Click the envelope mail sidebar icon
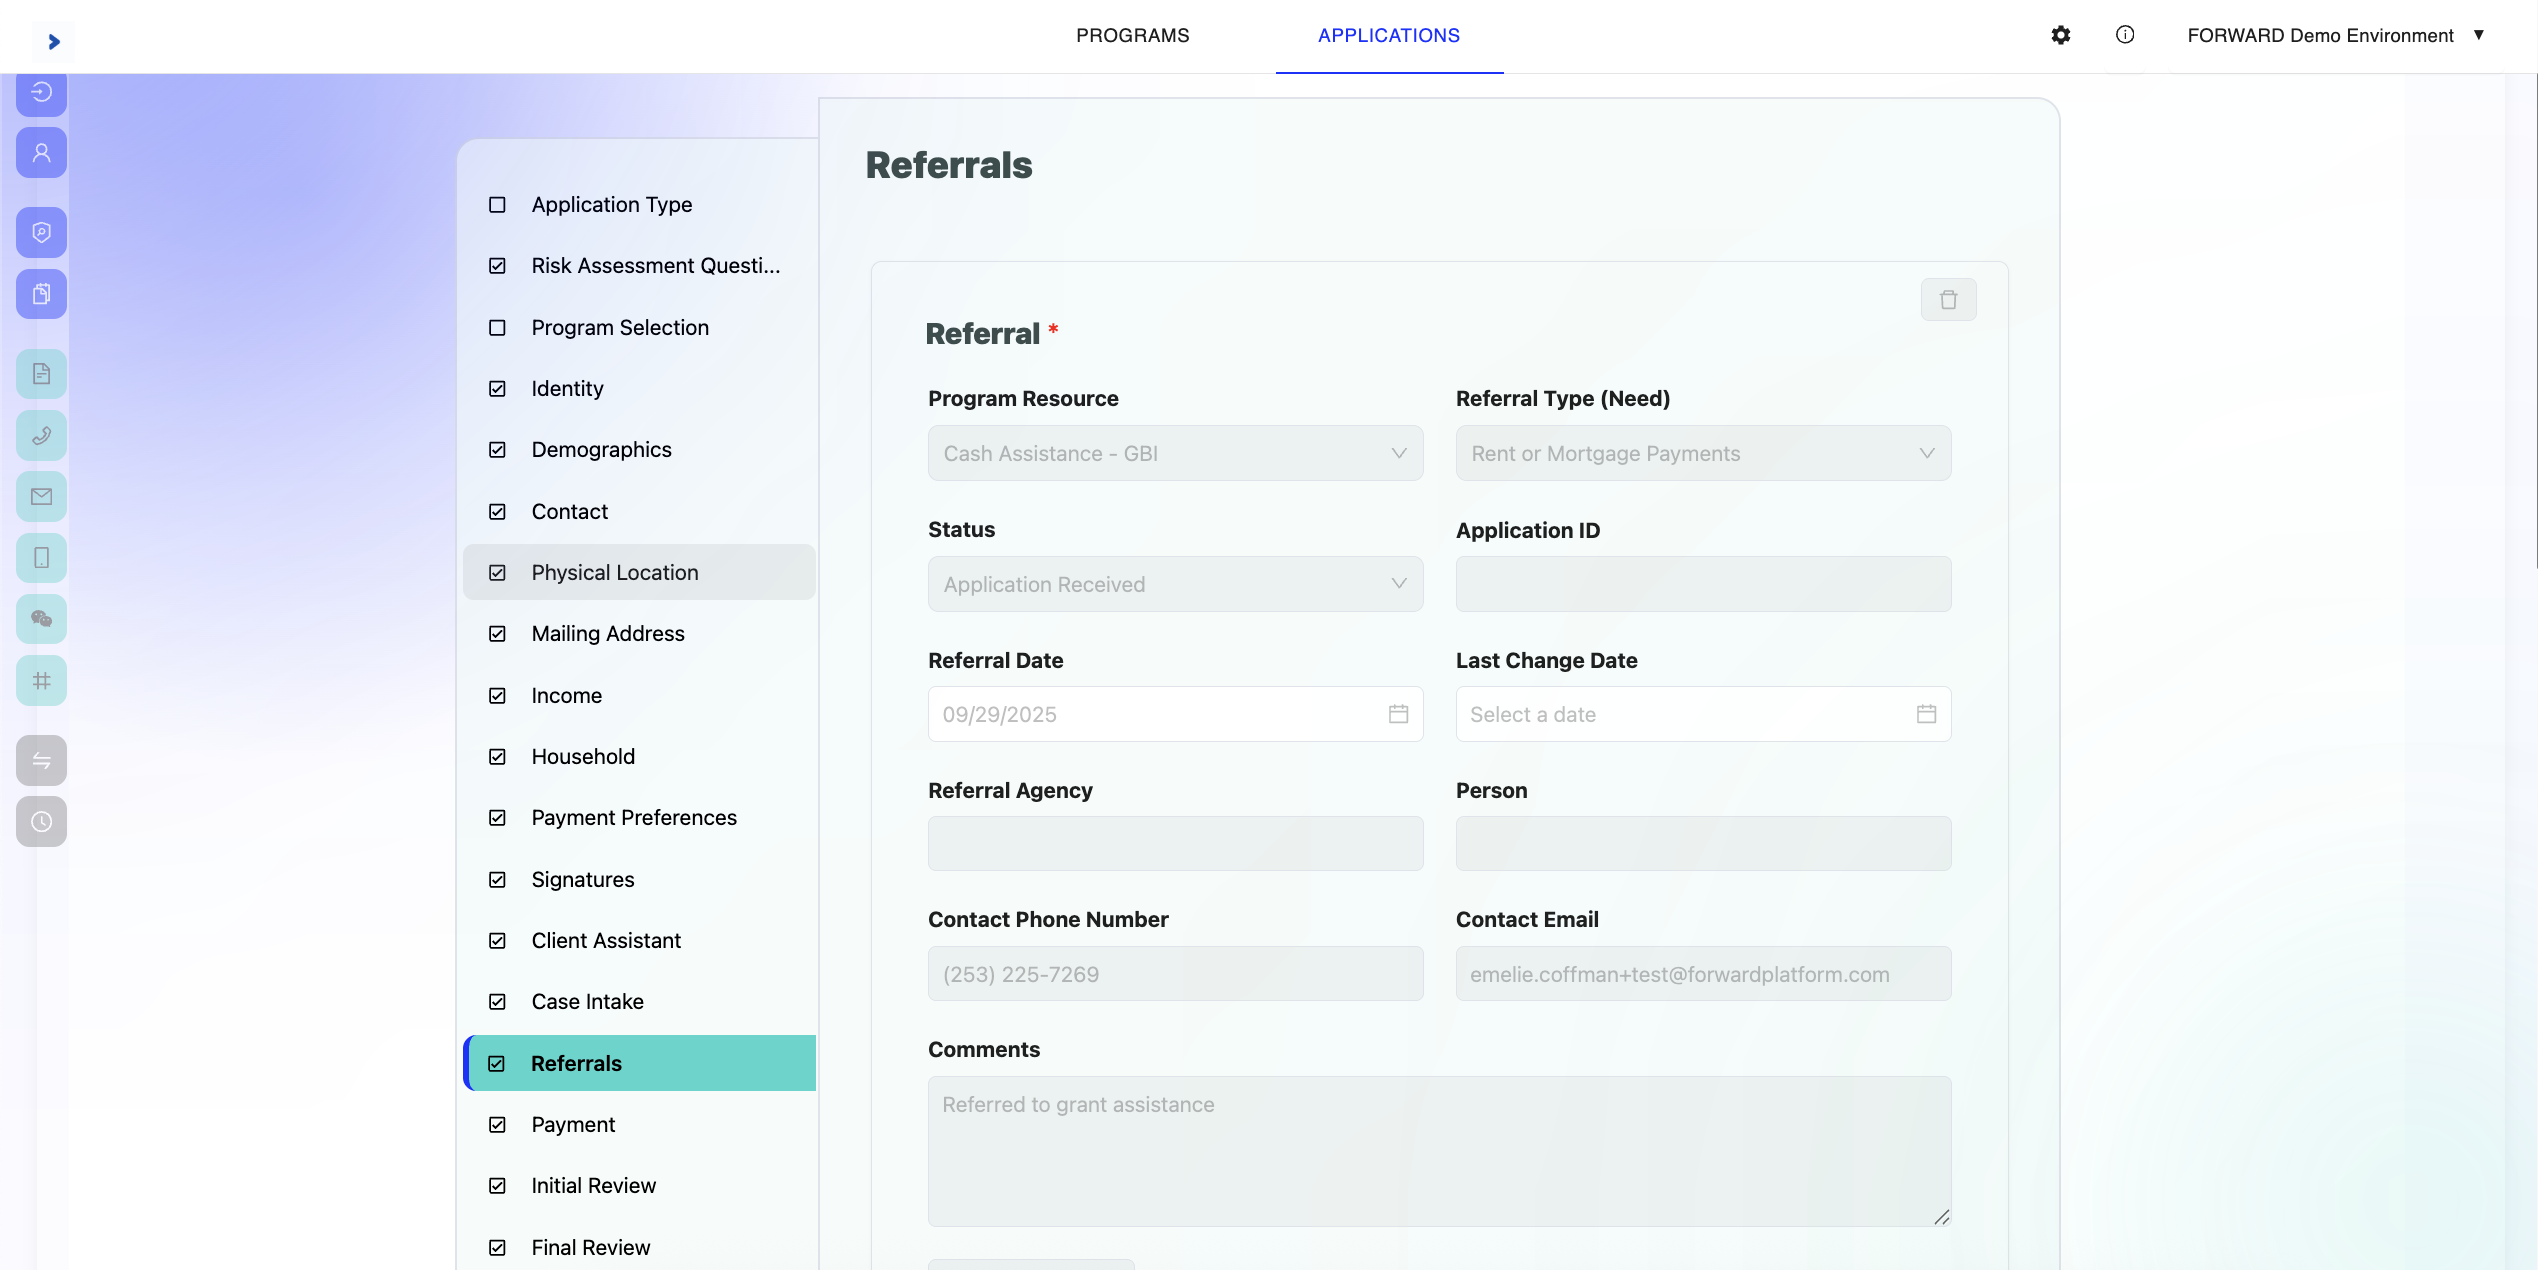Viewport: 2538px width, 1270px height. (x=41, y=497)
